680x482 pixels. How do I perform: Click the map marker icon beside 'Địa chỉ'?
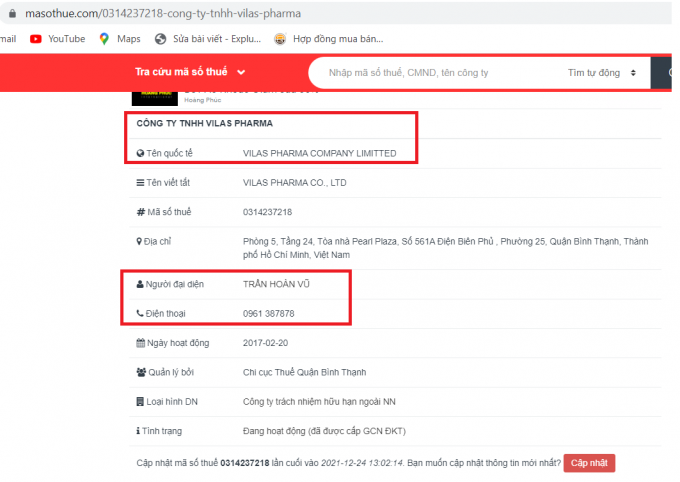(139, 241)
